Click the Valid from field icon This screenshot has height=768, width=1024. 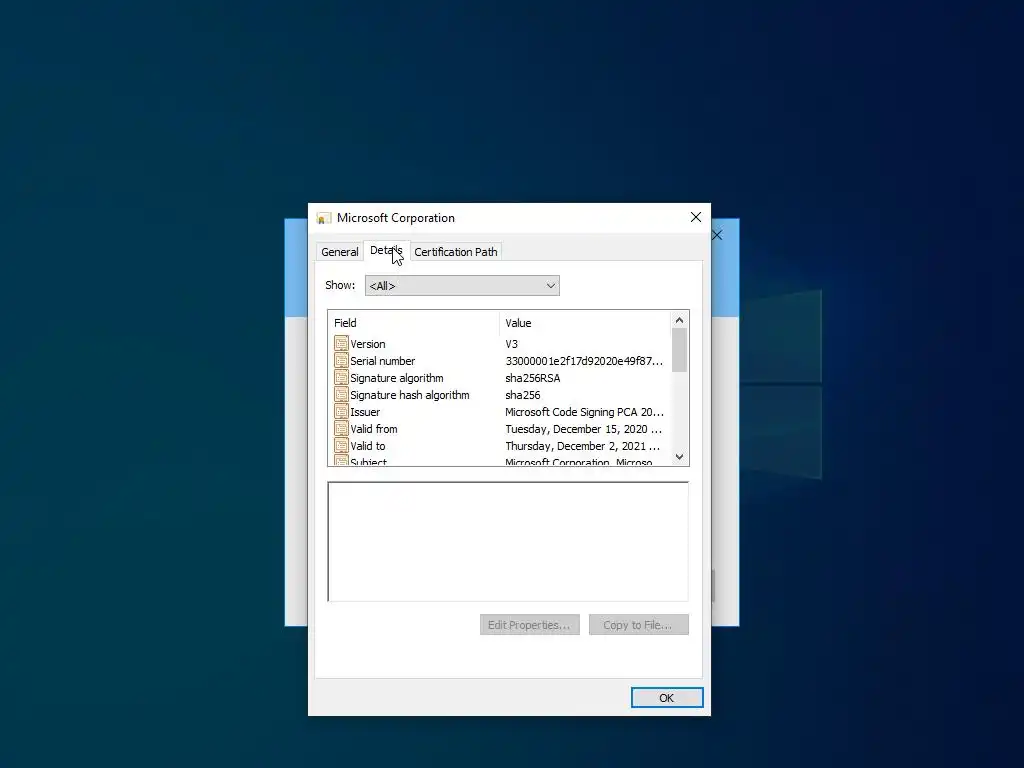[x=341, y=428]
